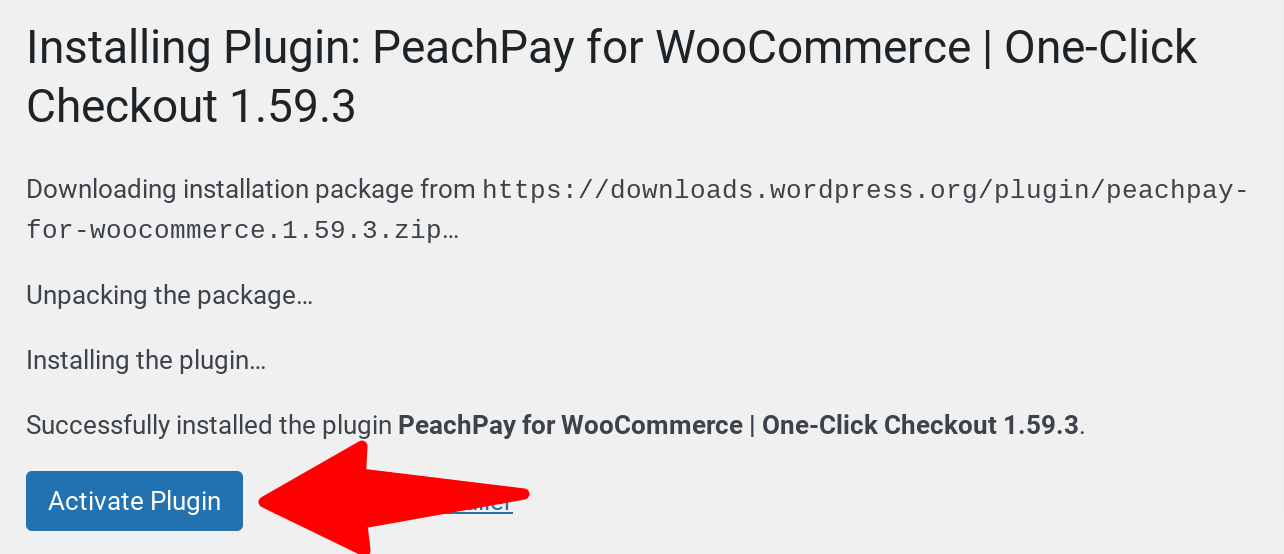Click the https:// prefix of package URL
Viewport: 1284px width, 554px height.
click(546, 189)
